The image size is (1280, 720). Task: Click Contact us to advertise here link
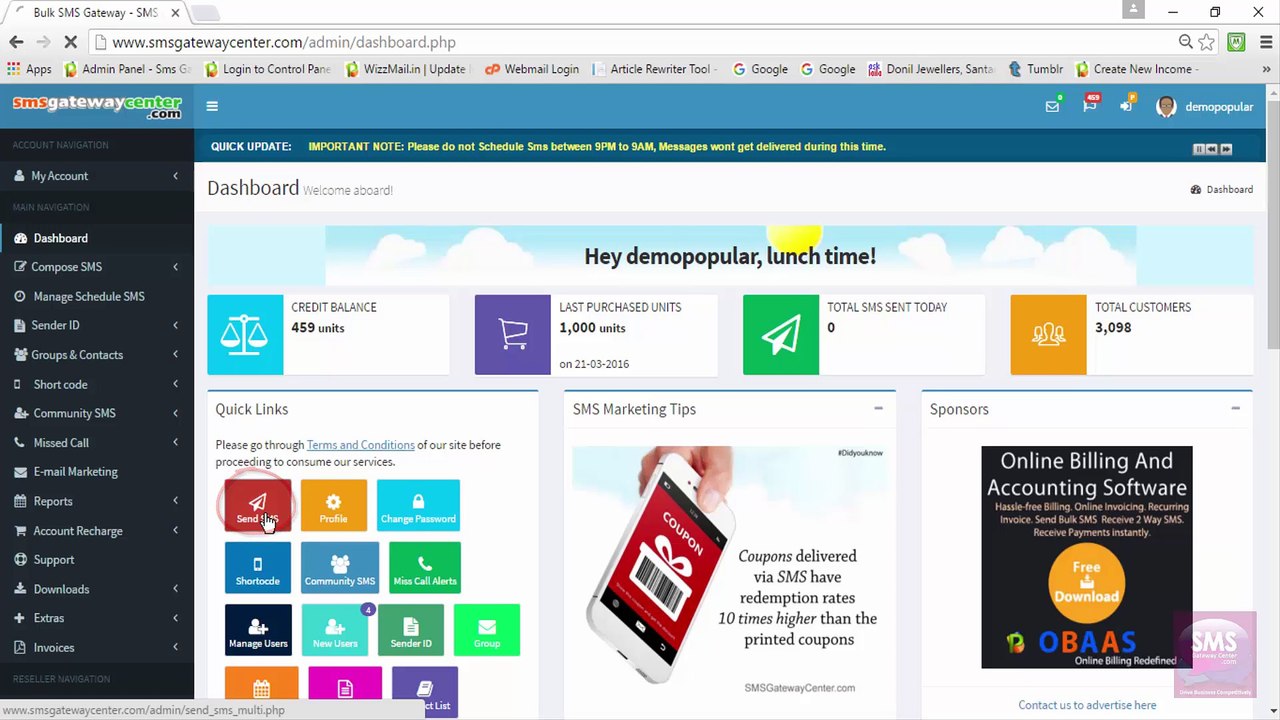tap(1087, 705)
